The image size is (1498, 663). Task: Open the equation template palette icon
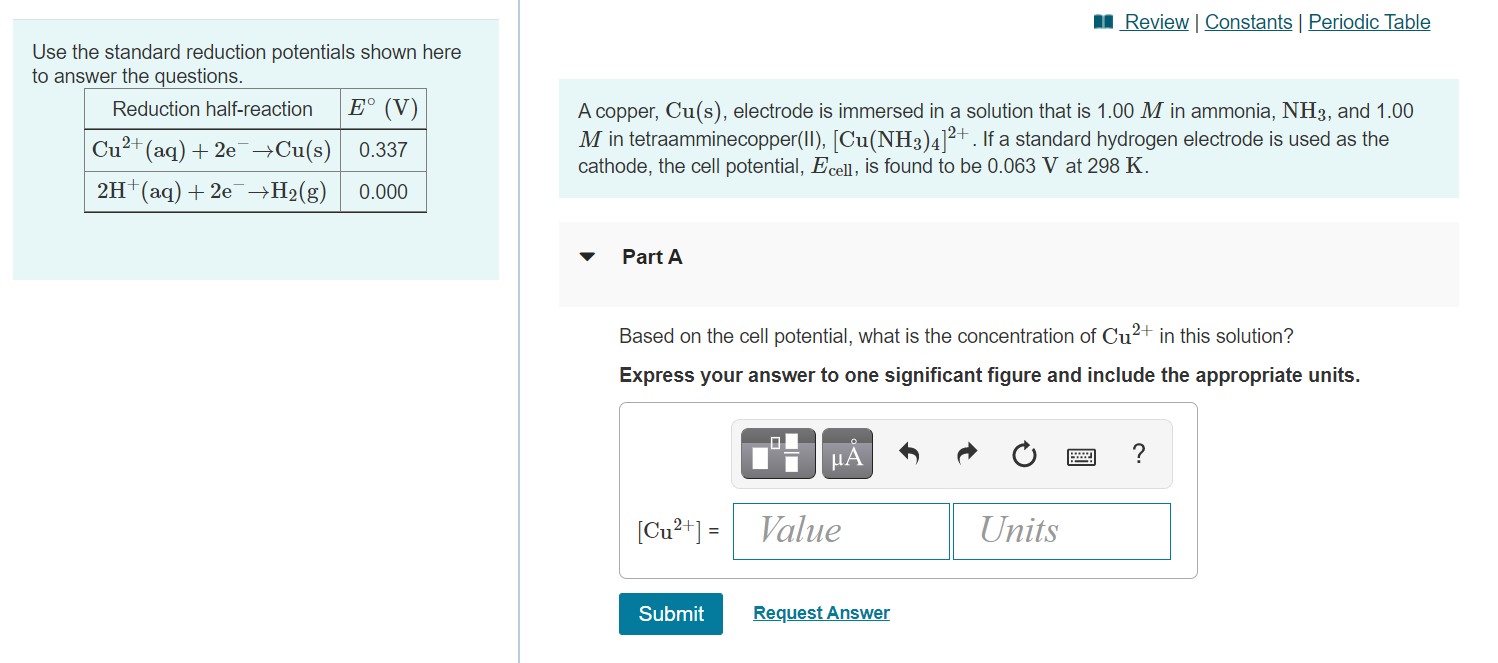(777, 453)
